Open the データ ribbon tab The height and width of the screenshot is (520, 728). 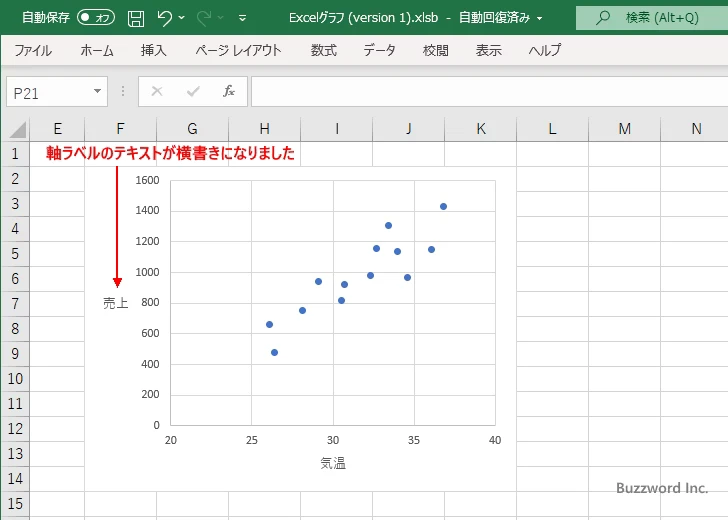pos(379,50)
